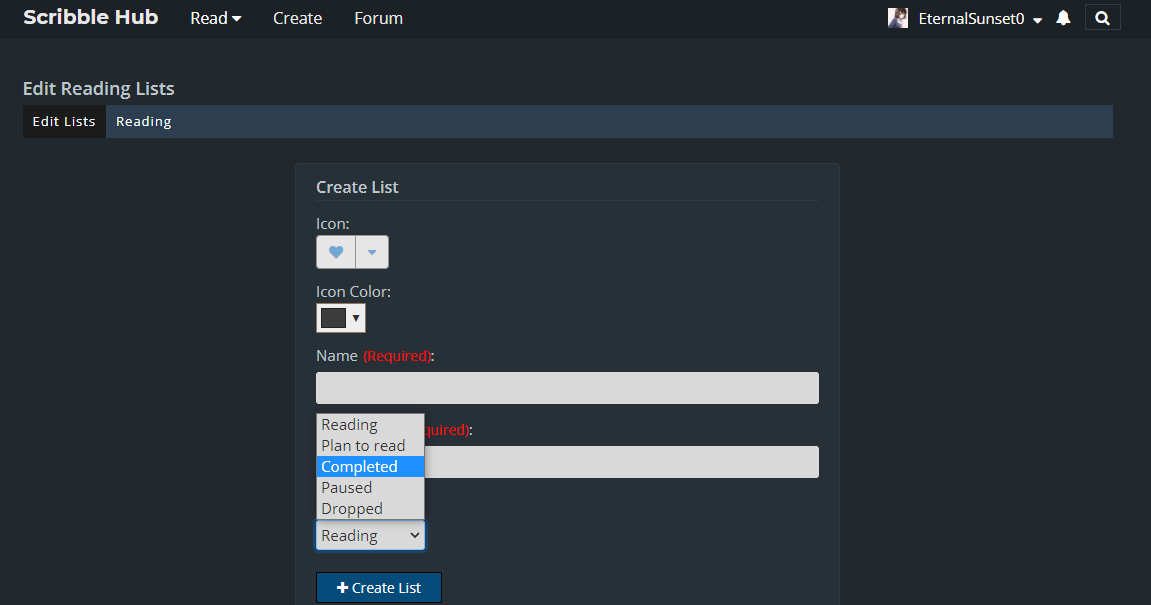1151x605 pixels.
Task: Select the Plan to read option
Action: pos(363,446)
